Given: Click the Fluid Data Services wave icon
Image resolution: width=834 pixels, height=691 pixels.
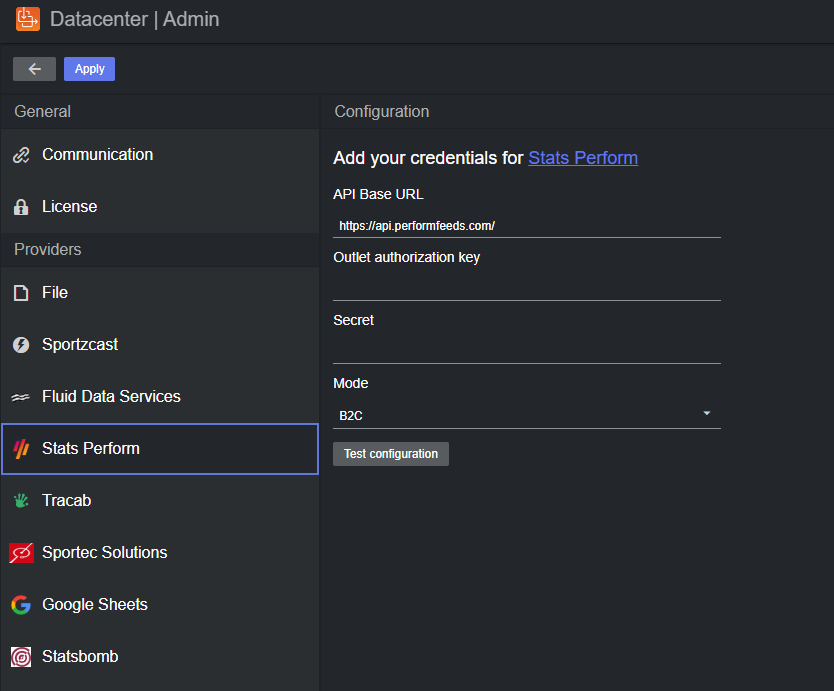Looking at the screenshot, I should click(x=21, y=397).
